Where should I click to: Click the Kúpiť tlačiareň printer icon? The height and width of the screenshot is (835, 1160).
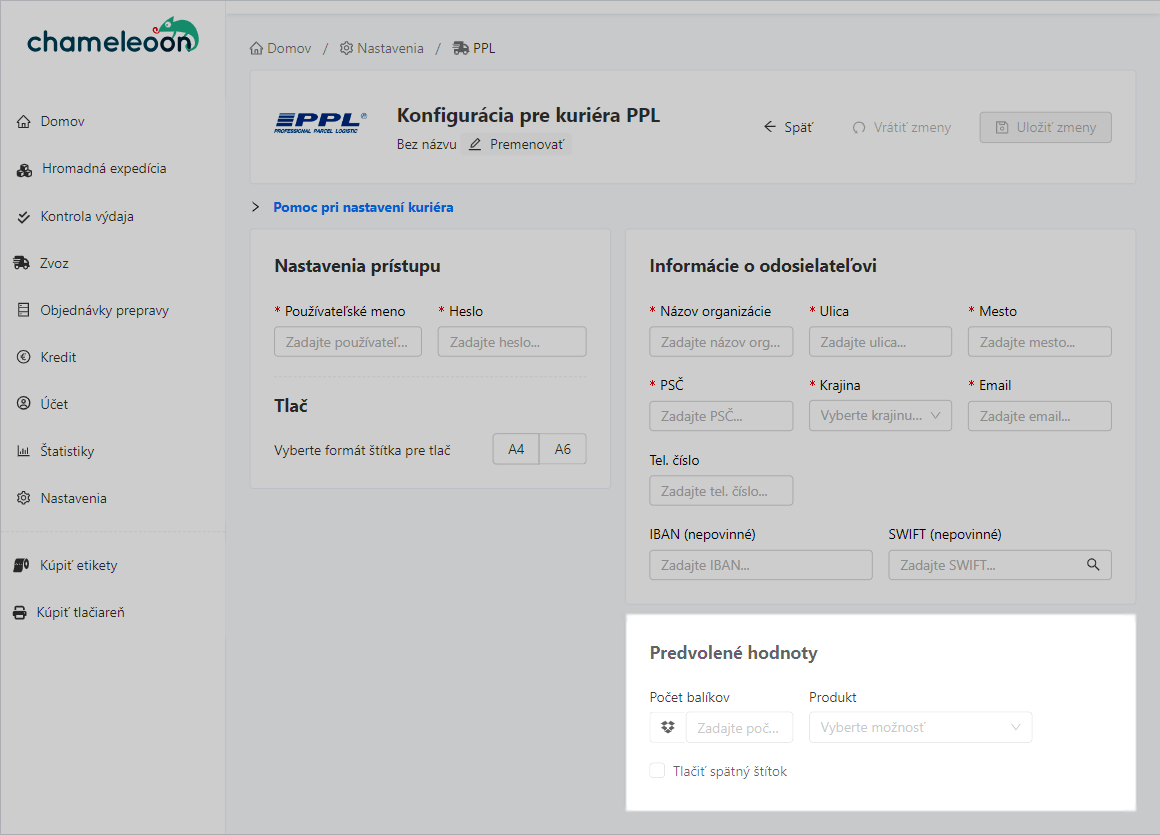coord(20,612)
